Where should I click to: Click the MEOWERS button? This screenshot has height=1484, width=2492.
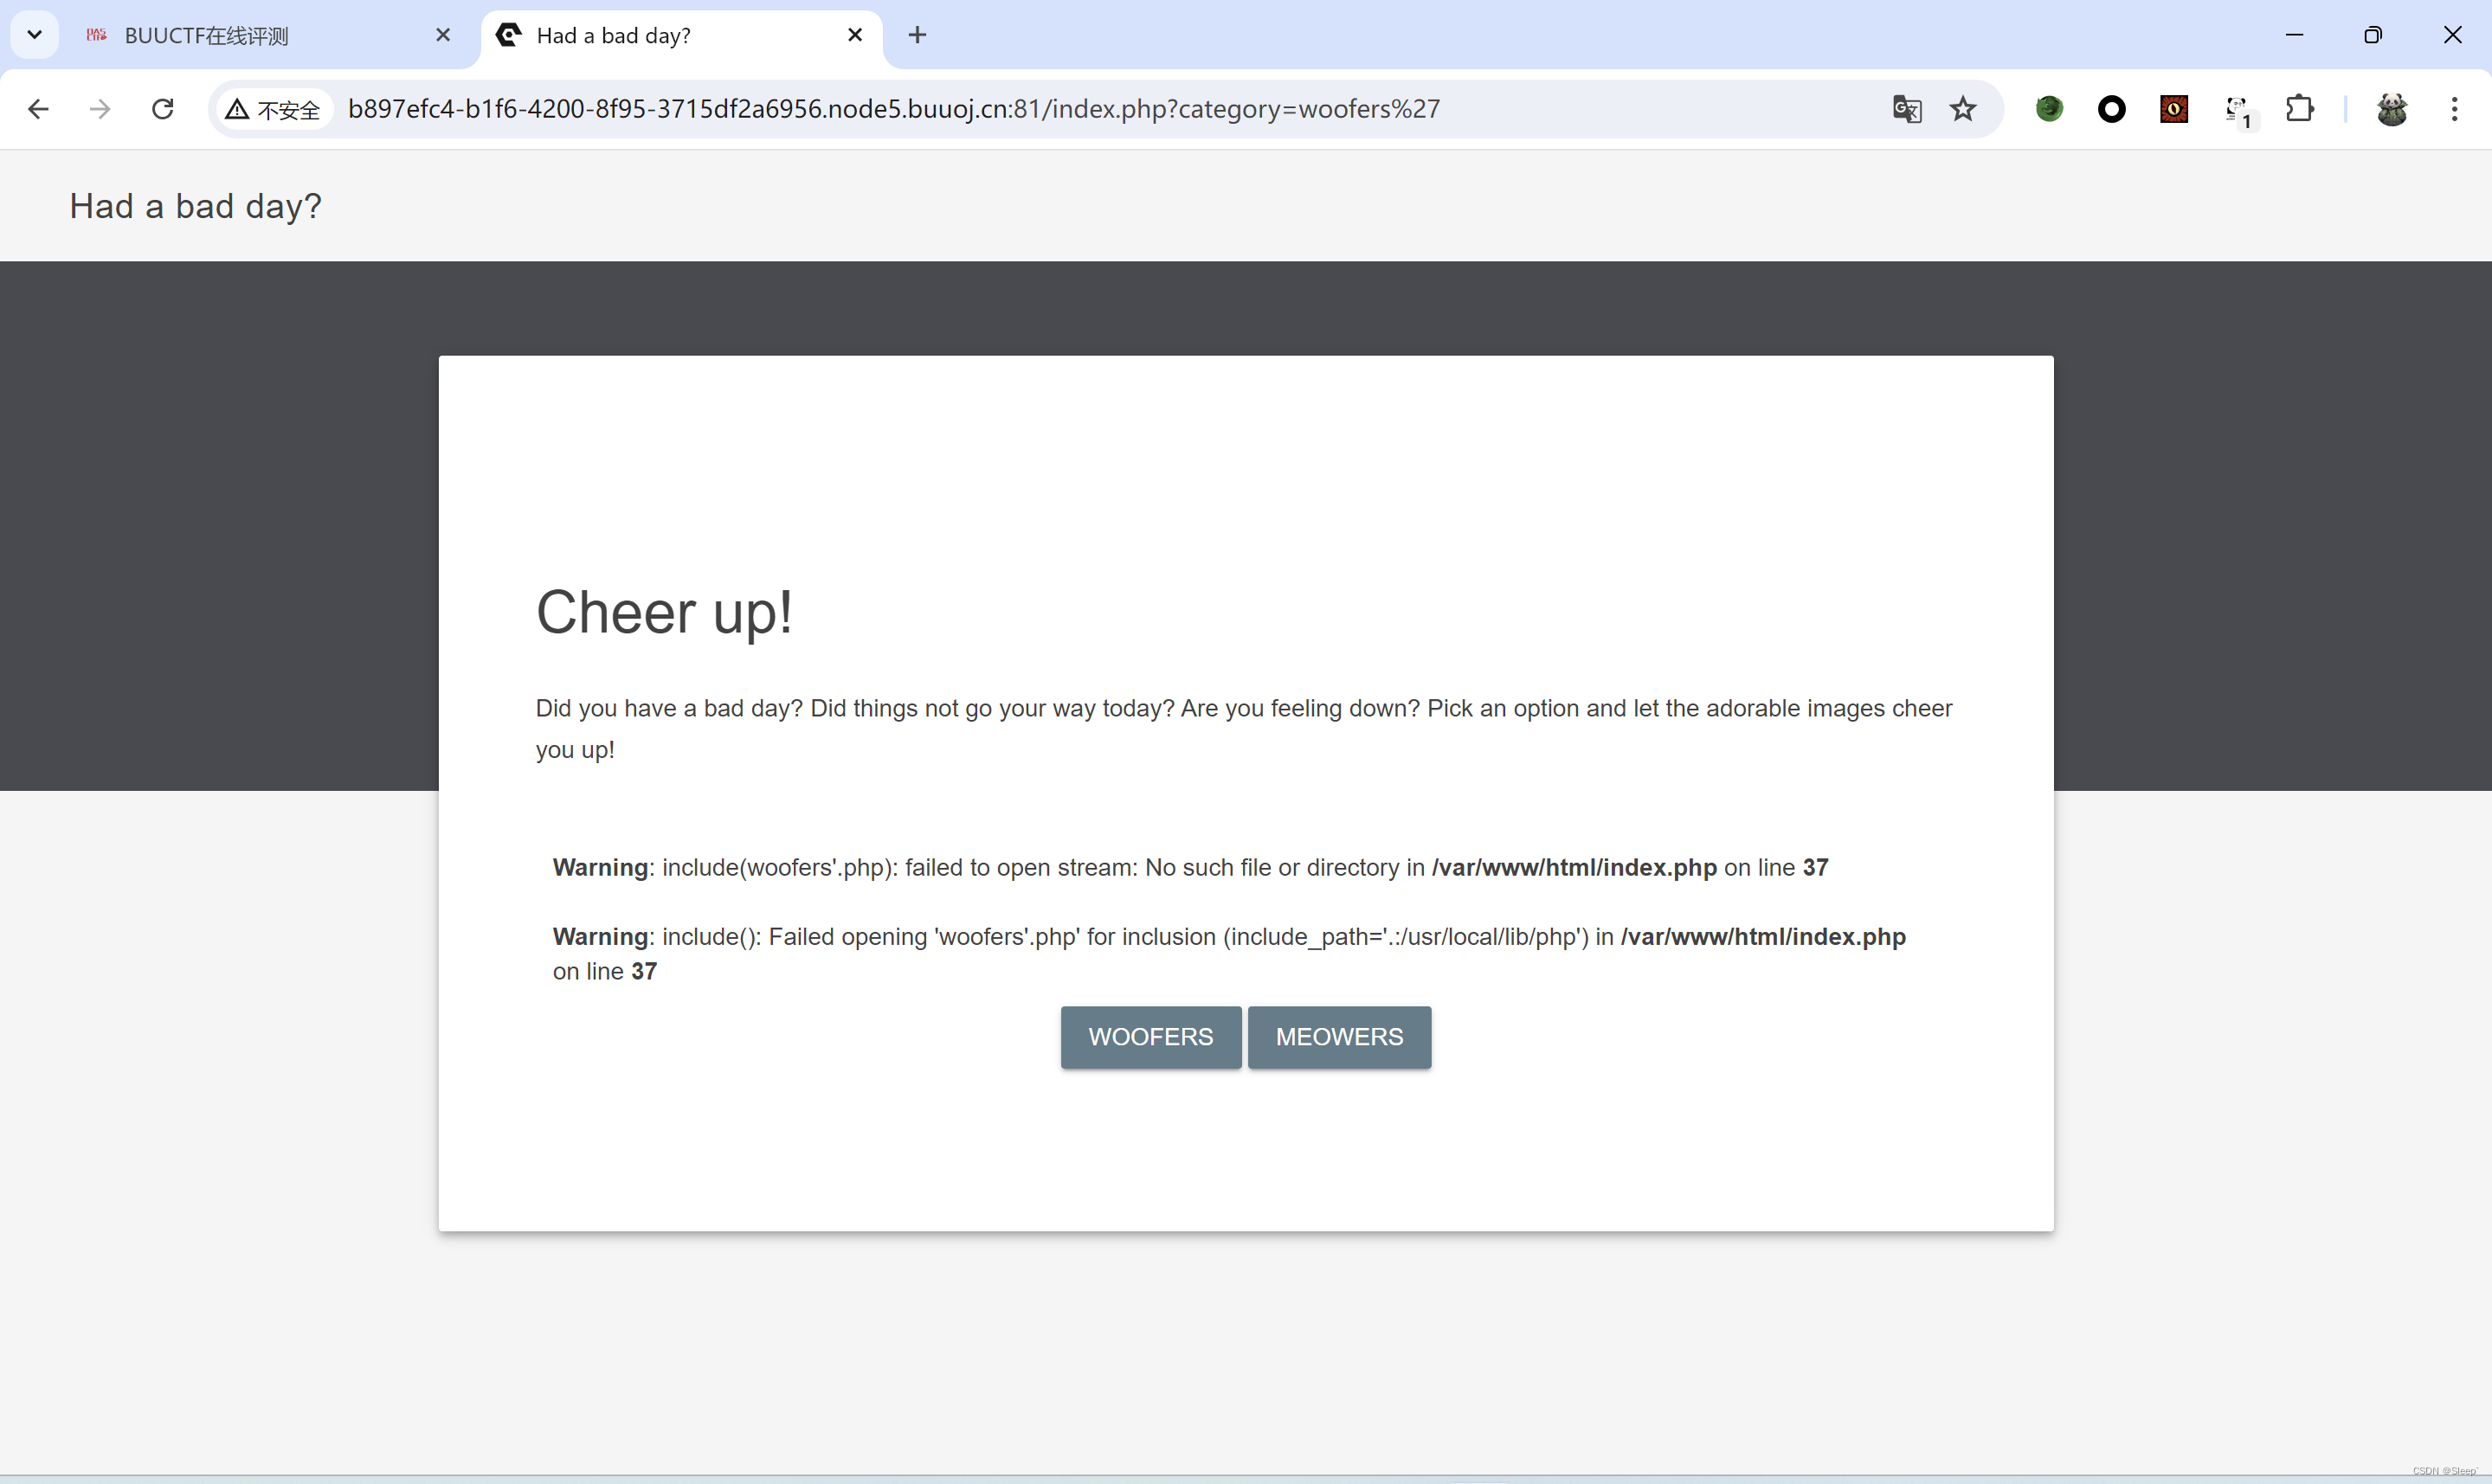[1339, 1037]
